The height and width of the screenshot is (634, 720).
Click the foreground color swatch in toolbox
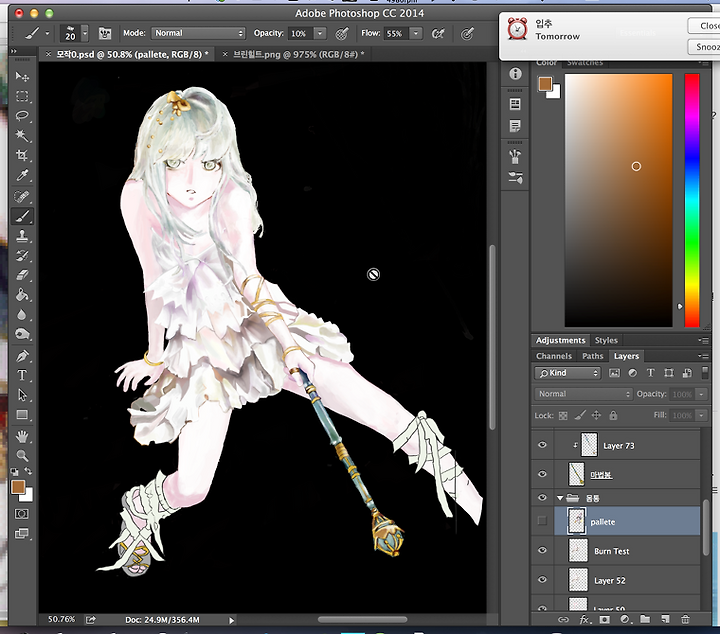(18, 487)
